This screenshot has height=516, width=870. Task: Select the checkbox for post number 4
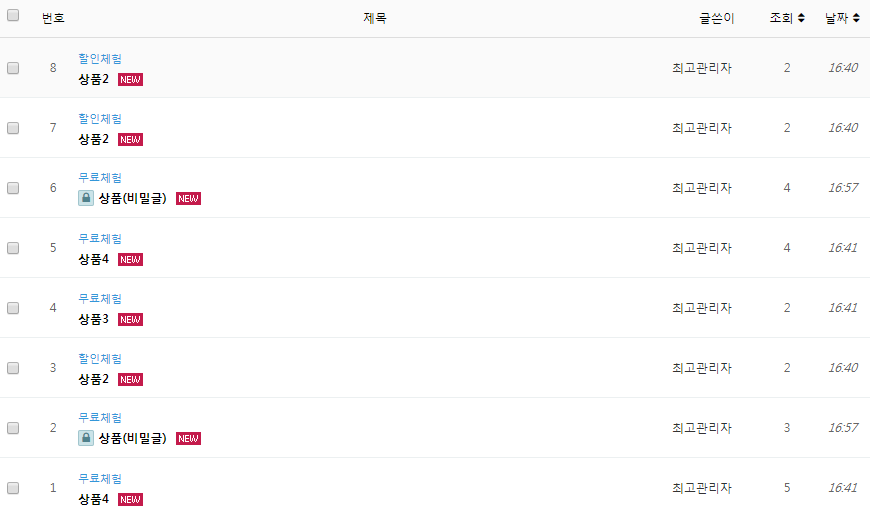pos(13,308)
